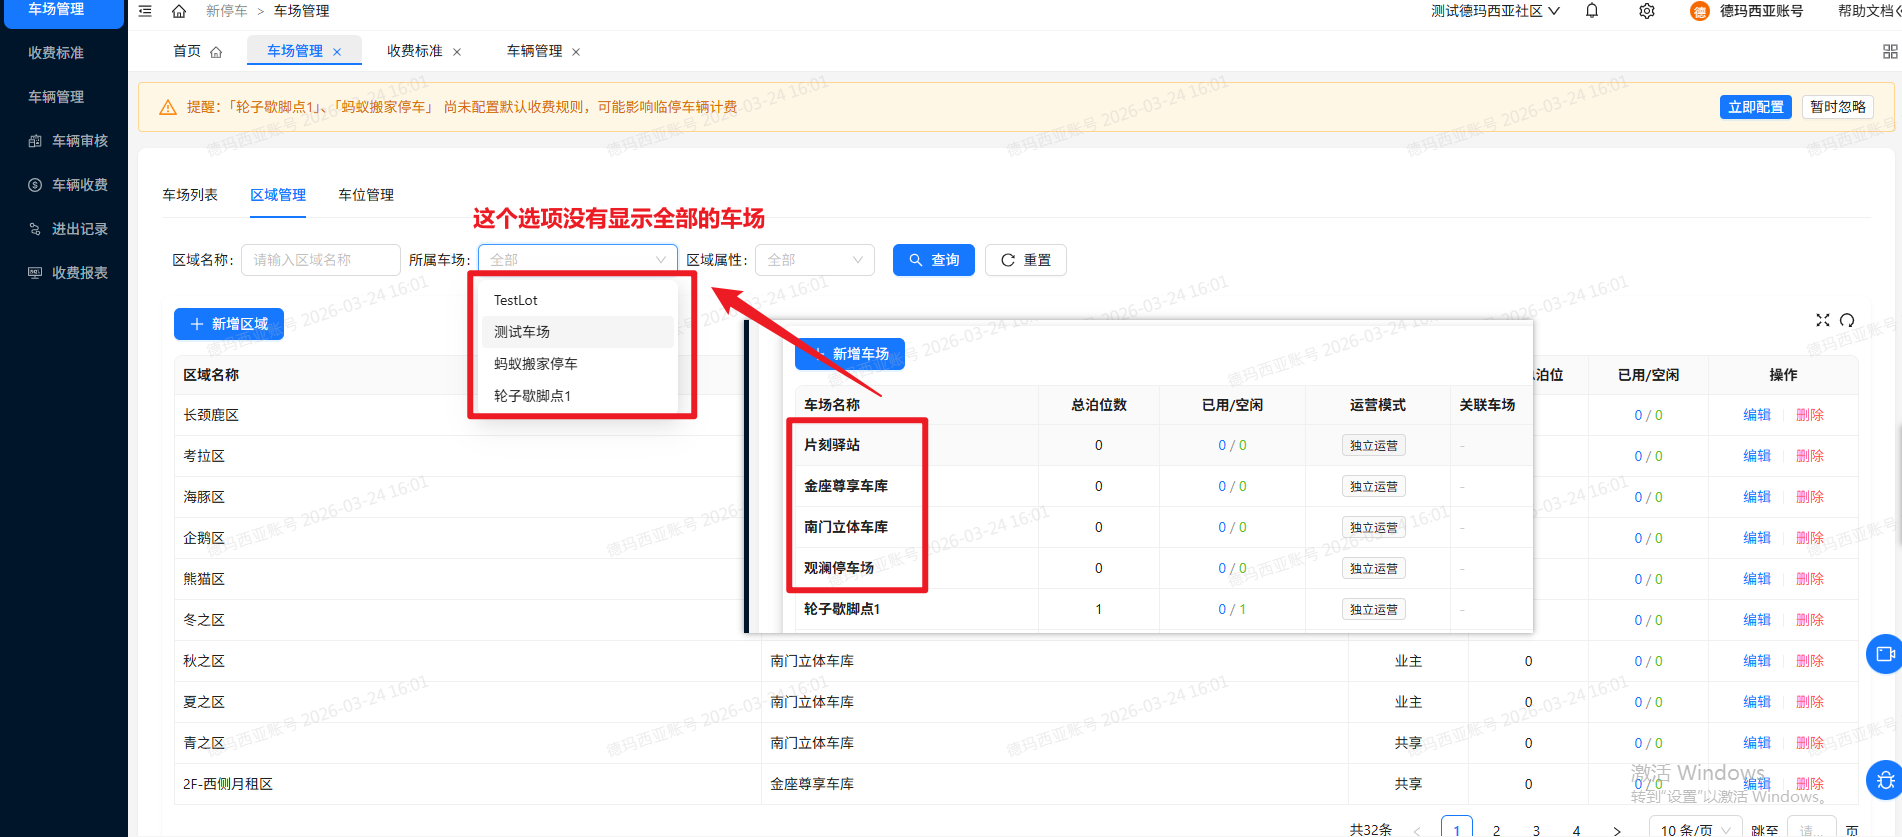Viewport: 1902px width, 837px height.
Task: Open 帮助文档 help link
Action: point(1866,11)
